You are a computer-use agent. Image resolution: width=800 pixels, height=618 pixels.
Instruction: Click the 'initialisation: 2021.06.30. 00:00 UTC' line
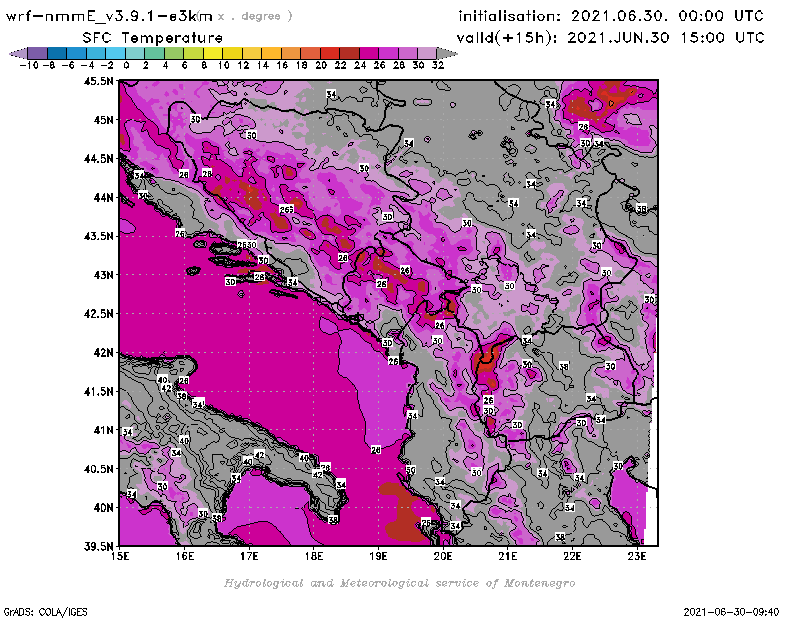[611, 16]
